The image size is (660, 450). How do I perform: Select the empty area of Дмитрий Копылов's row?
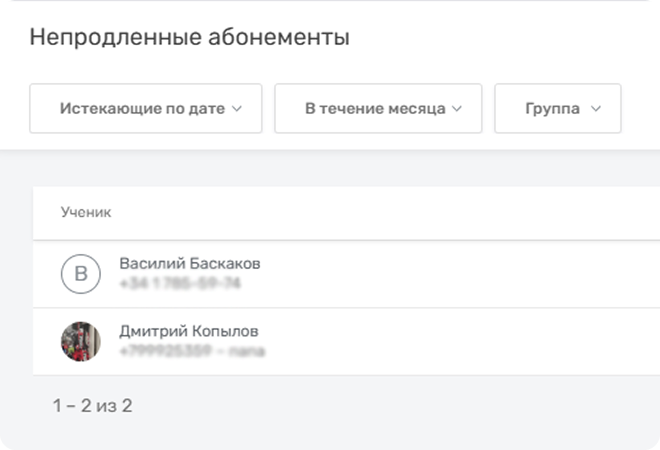(x=450, y=342)
